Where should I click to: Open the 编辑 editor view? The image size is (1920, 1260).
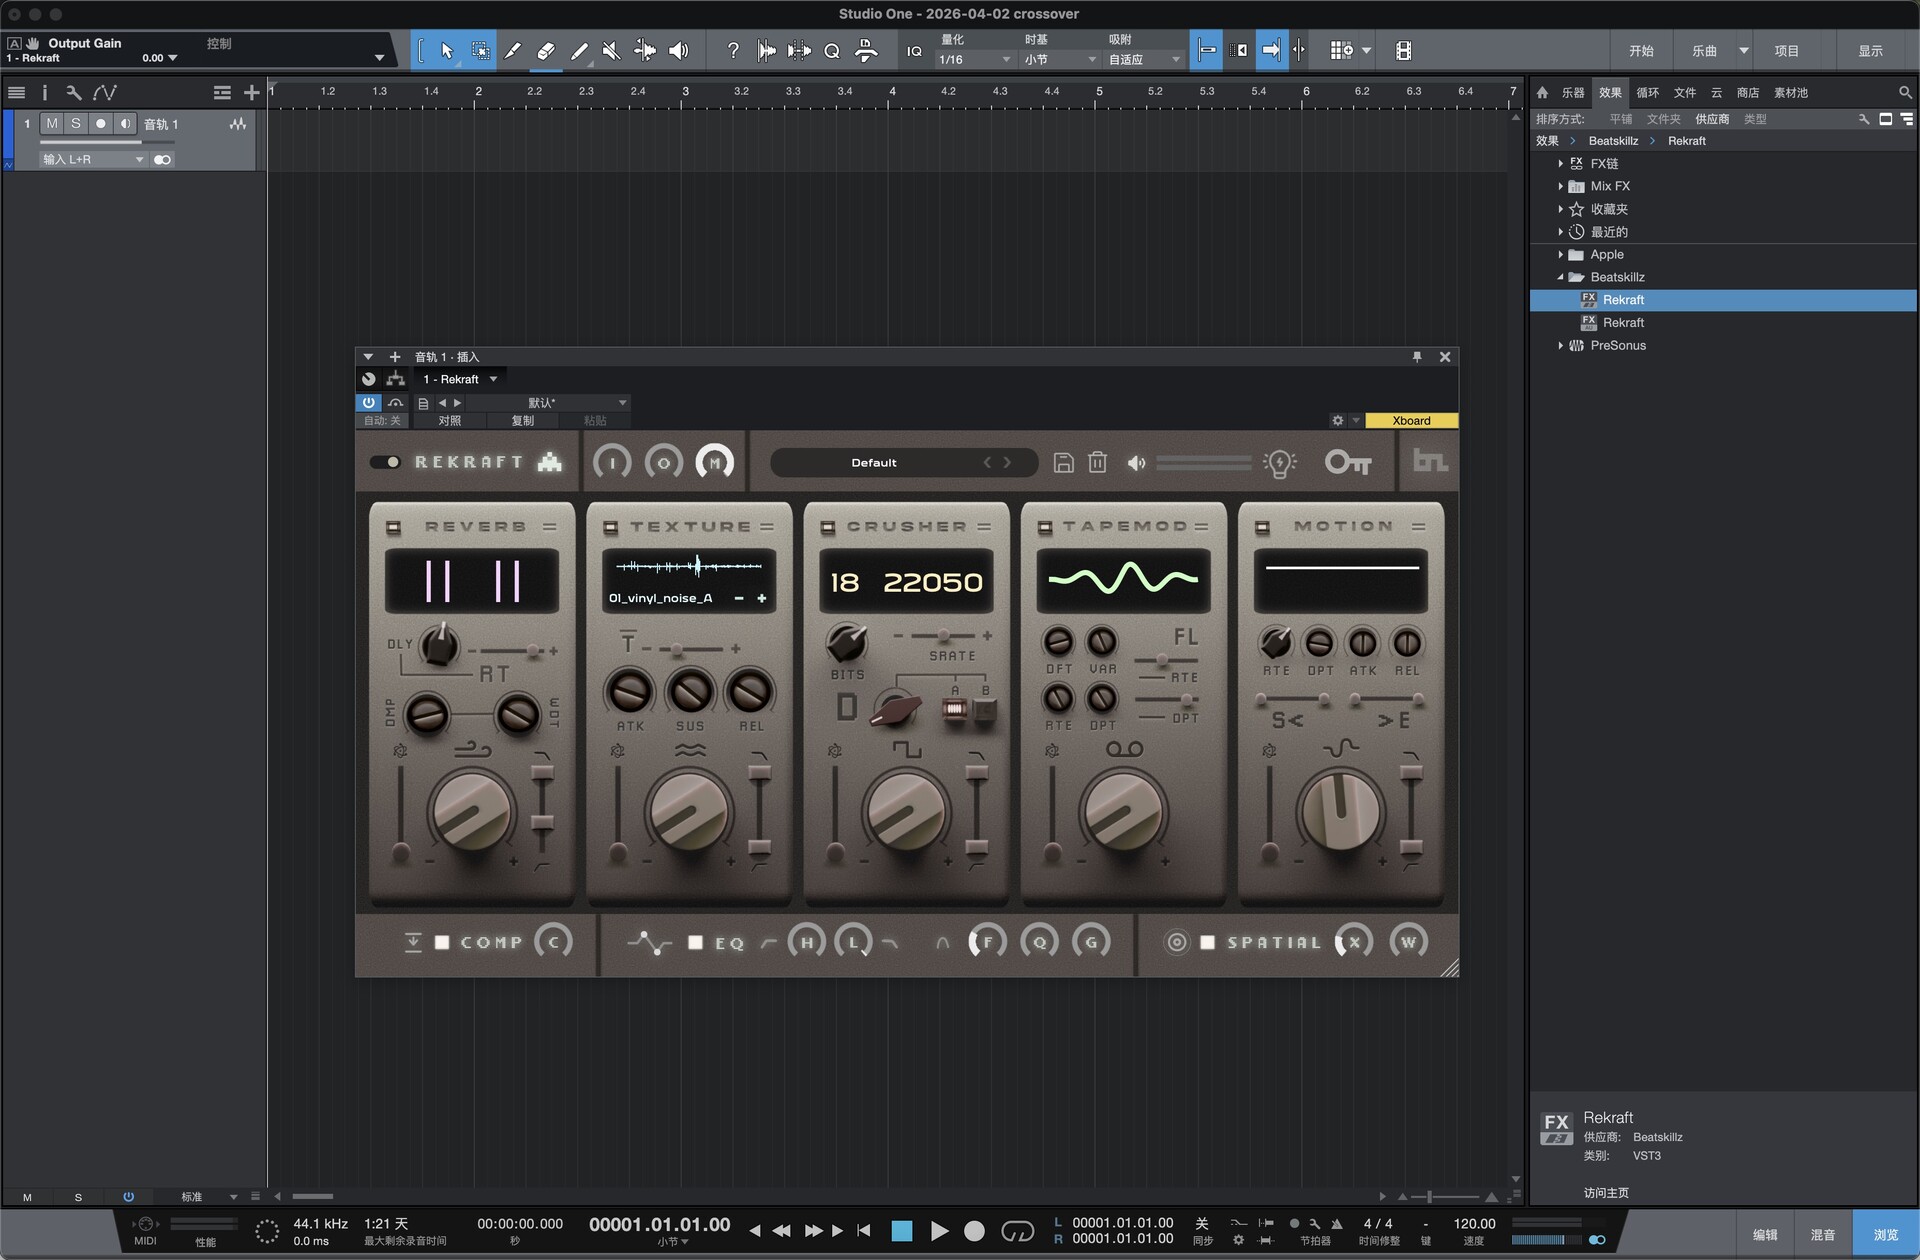click(1765, 1235)
